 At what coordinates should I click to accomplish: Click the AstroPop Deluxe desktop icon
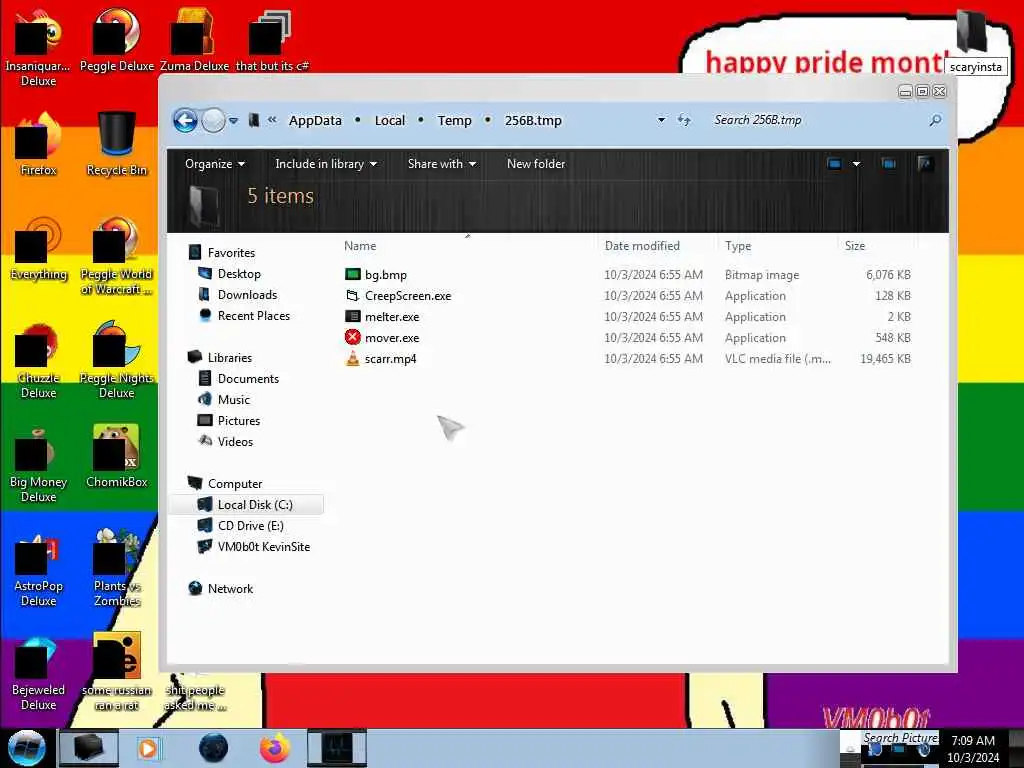[39, 568]
